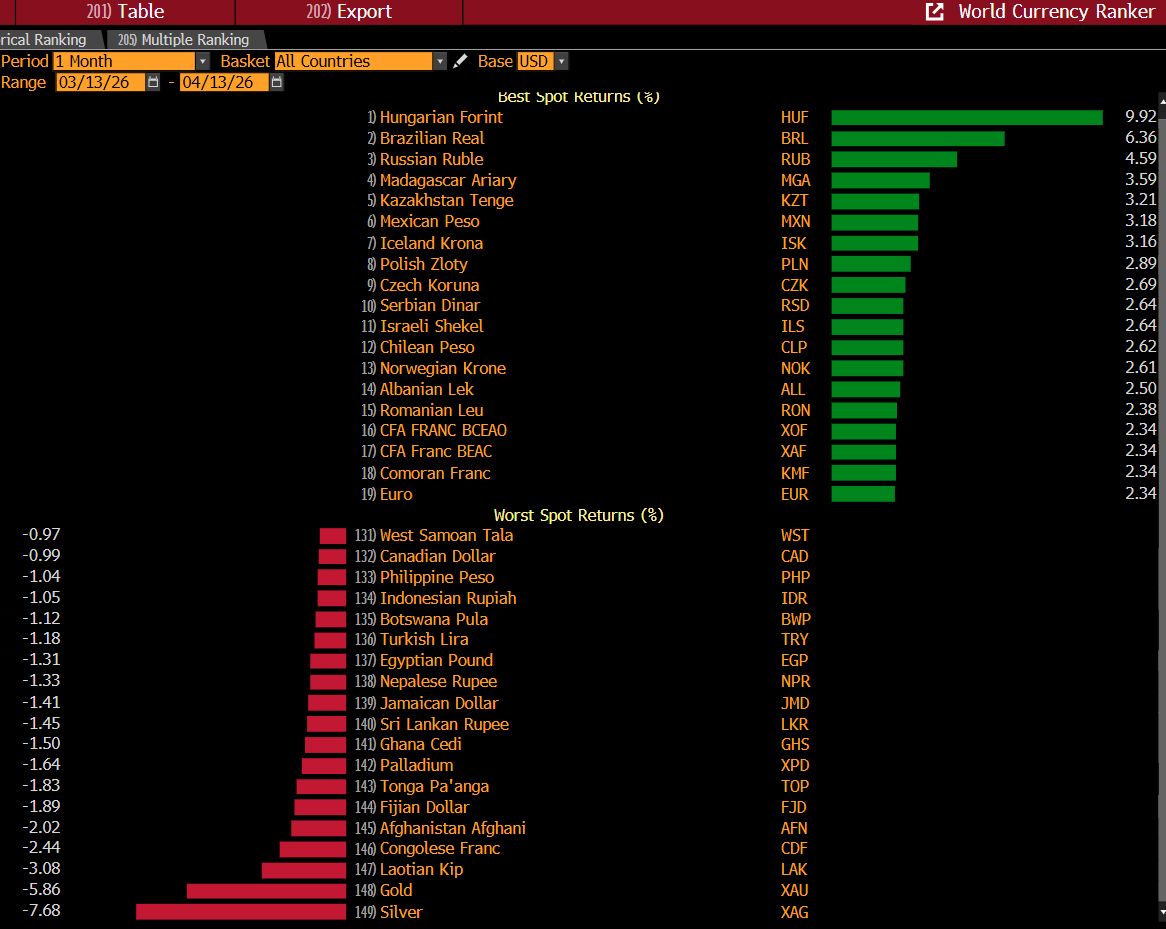Screen dimensions: 1166x929
Task: Select the Brazilian Real row
Action: [x=432, y=139]
